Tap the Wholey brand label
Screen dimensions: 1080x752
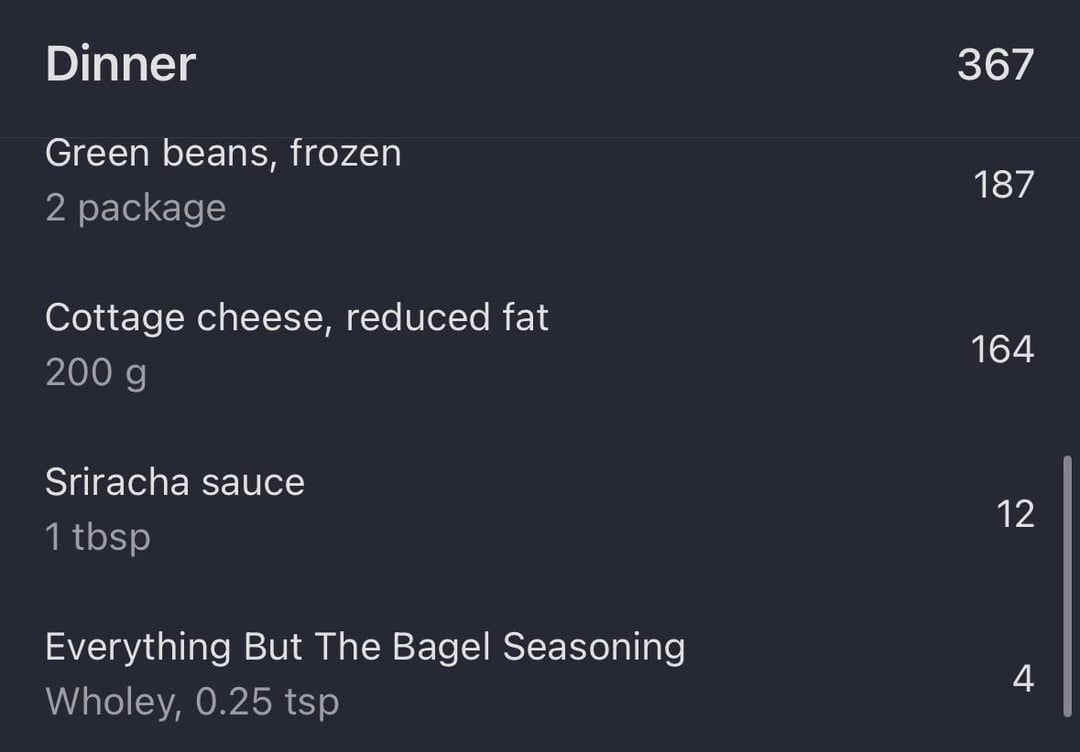pyautogui.click(x=112, y=702)
